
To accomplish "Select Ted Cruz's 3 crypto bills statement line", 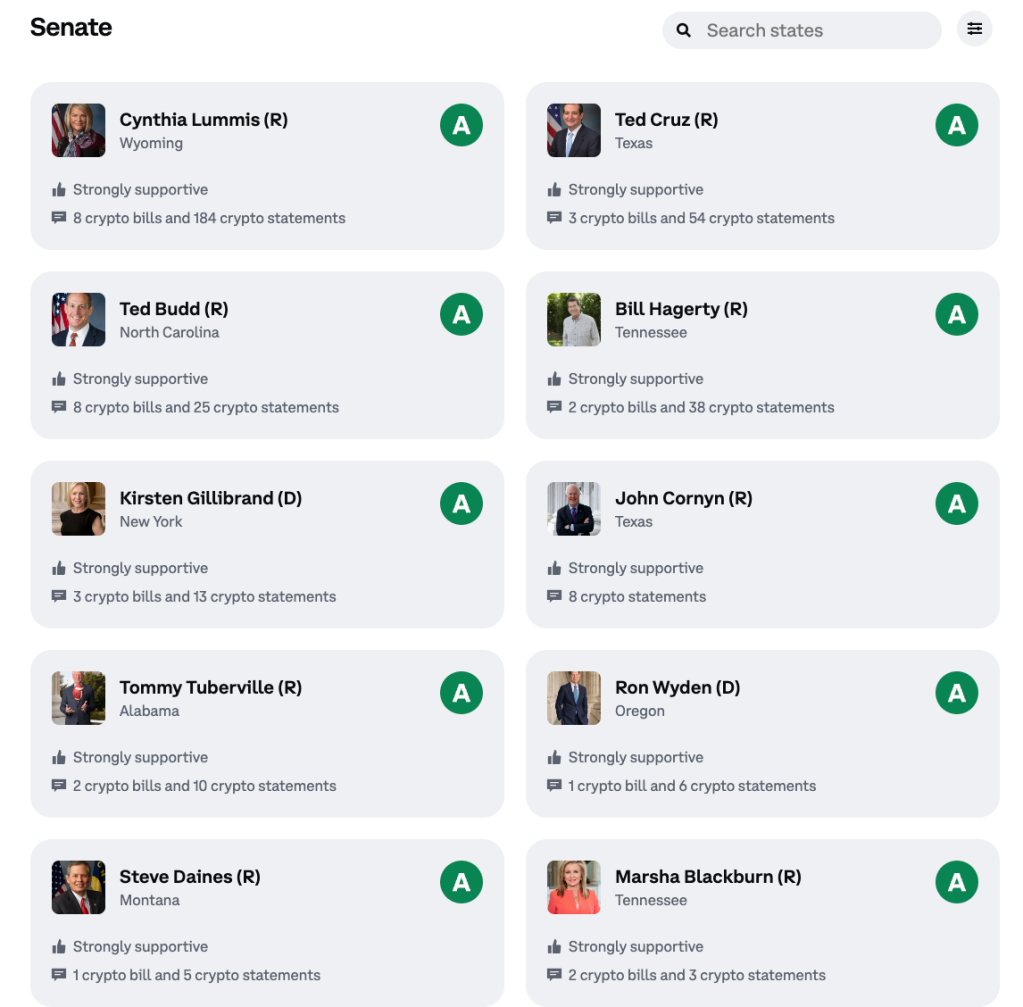I will pos(701,218).
